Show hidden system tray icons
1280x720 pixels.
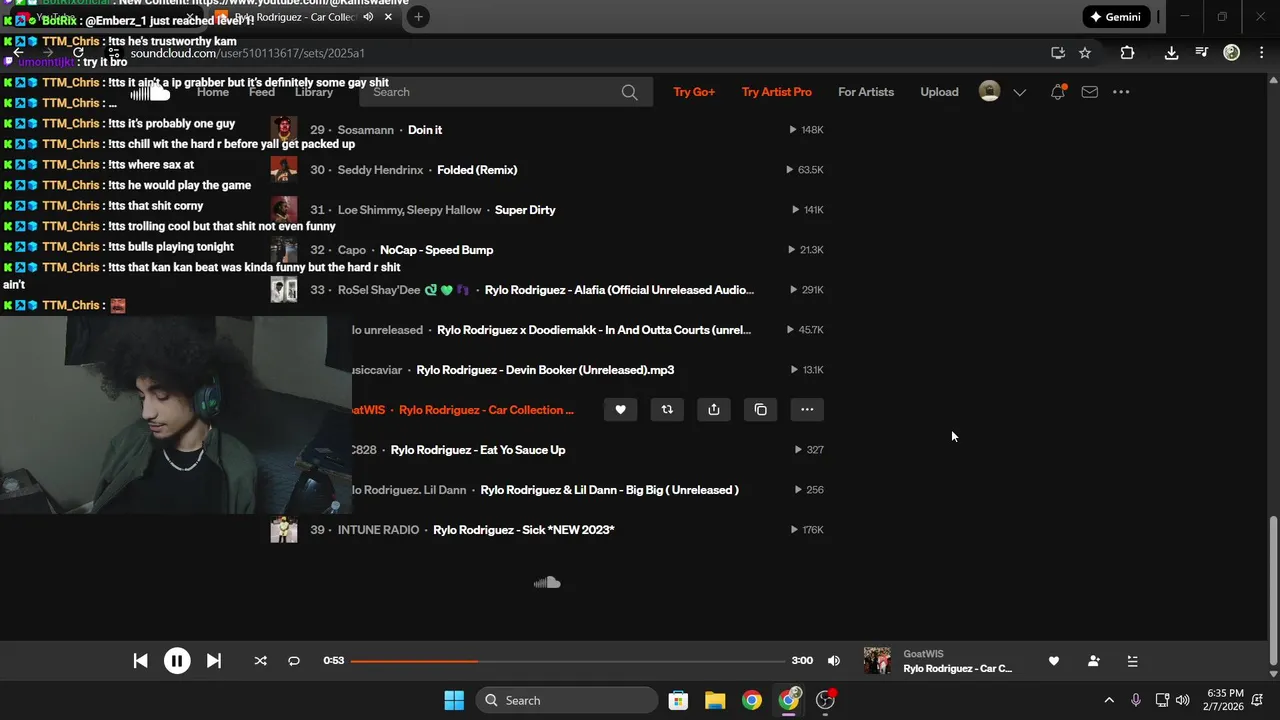(1108, 700)
